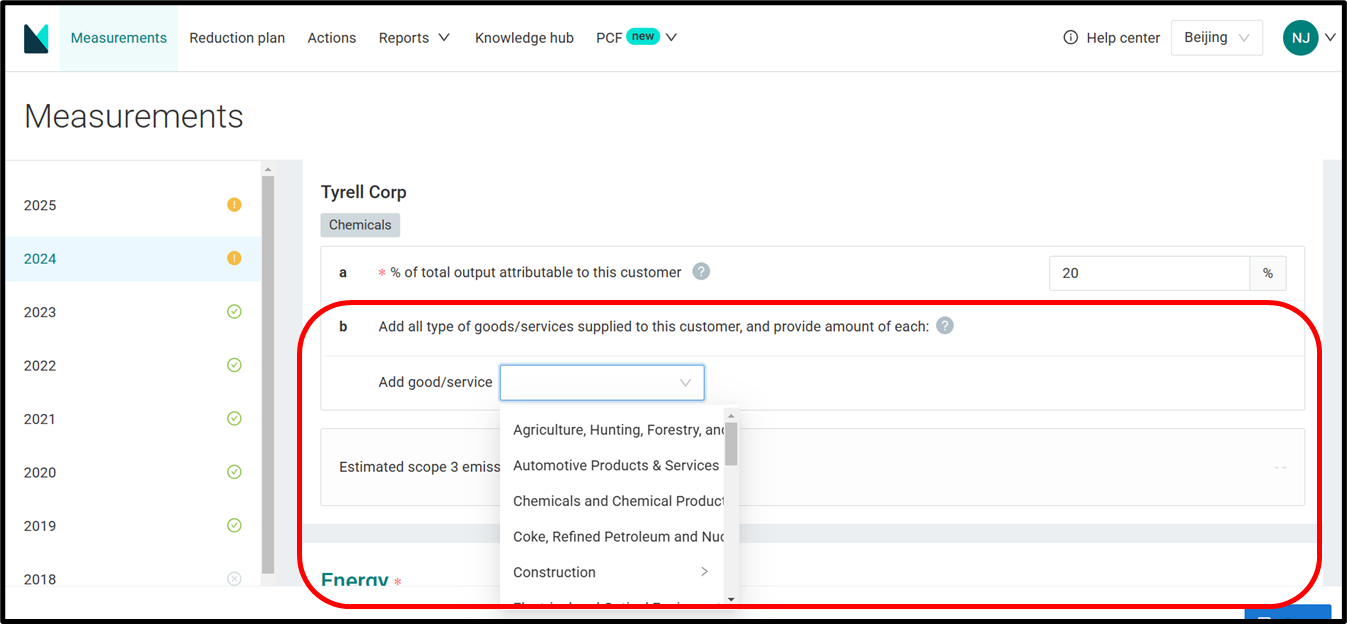
Task: Click the 2020 completed check icon
Action: (234, 472)
